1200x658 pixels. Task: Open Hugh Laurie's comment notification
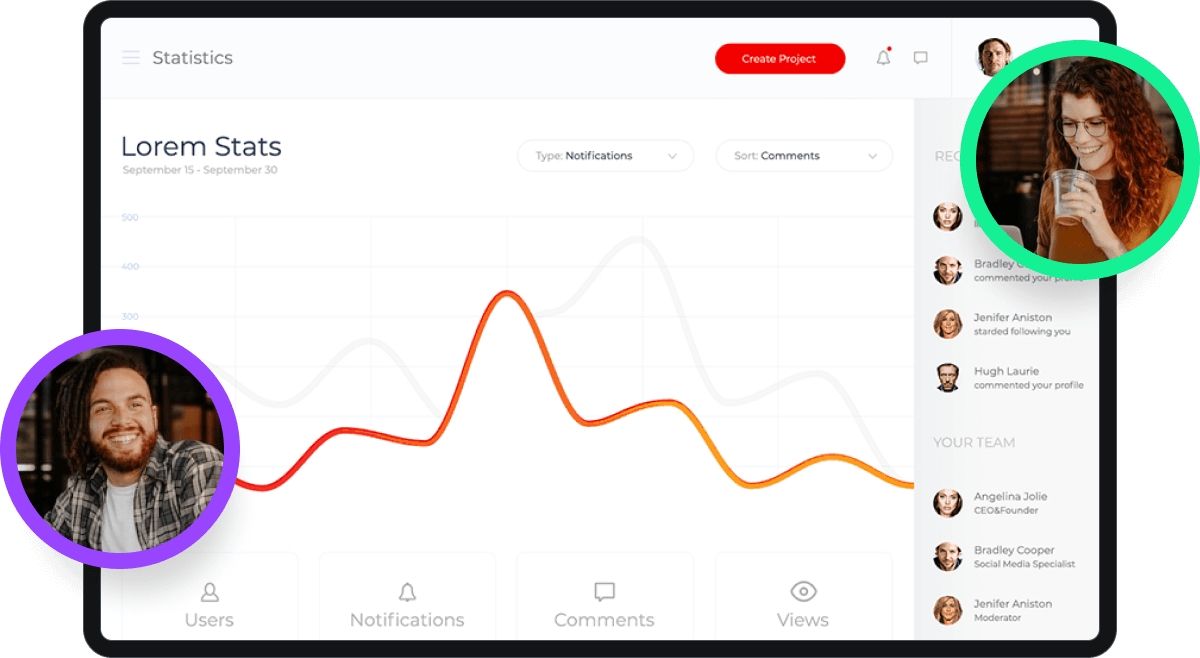[x=1027, y=378]
